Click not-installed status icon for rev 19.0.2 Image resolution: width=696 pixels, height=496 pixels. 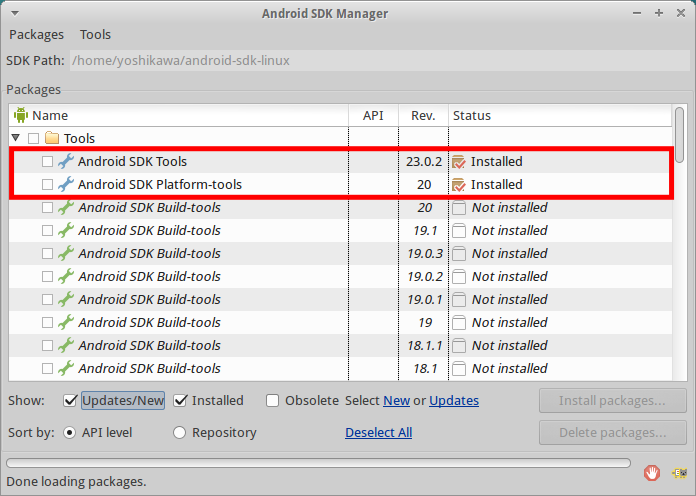click(459, 277)
